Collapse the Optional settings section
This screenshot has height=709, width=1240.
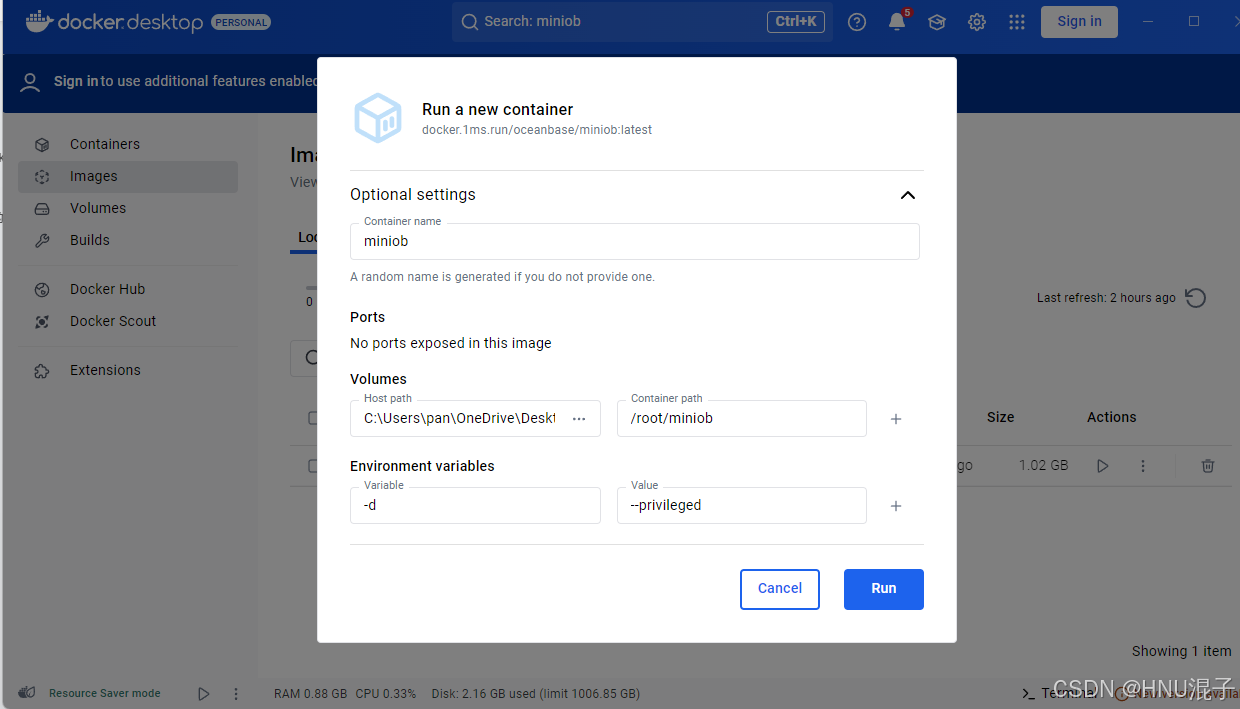(907, 195)
